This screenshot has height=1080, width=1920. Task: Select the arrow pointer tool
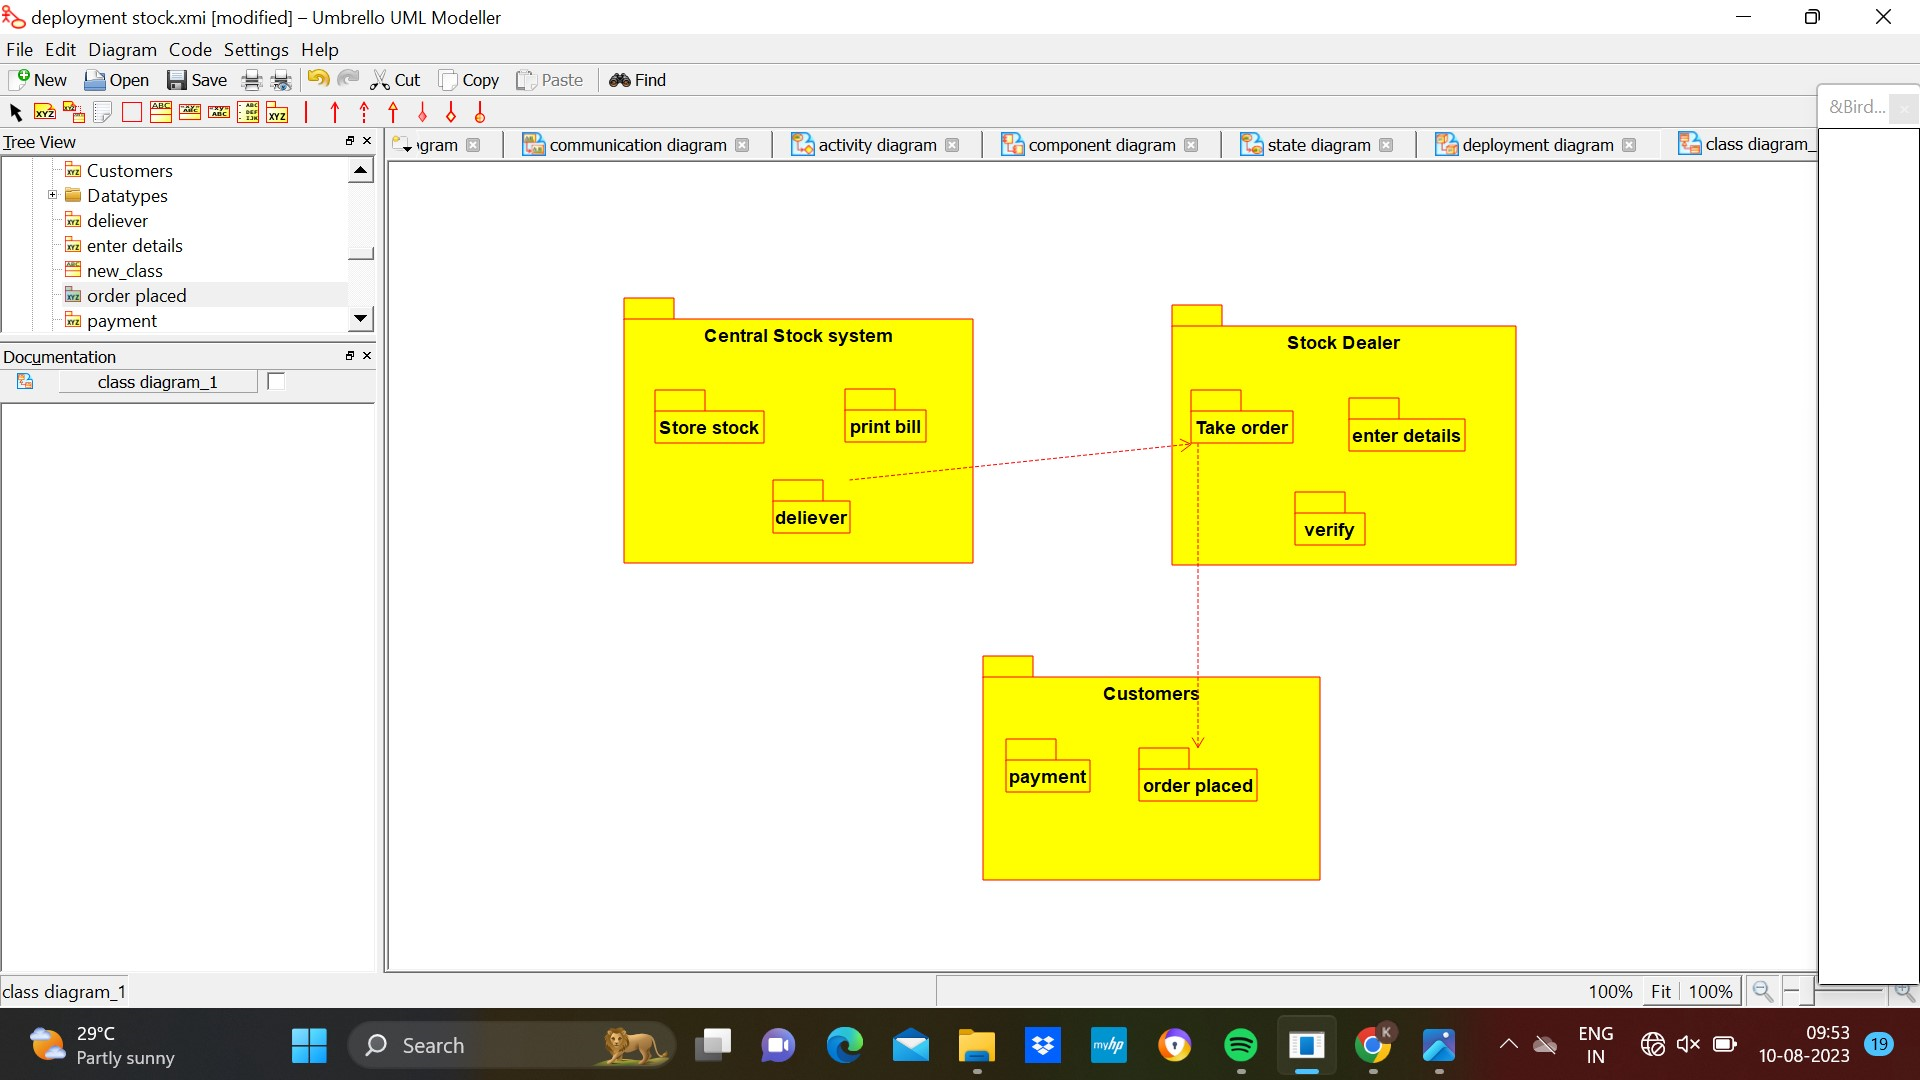[15, 112]
